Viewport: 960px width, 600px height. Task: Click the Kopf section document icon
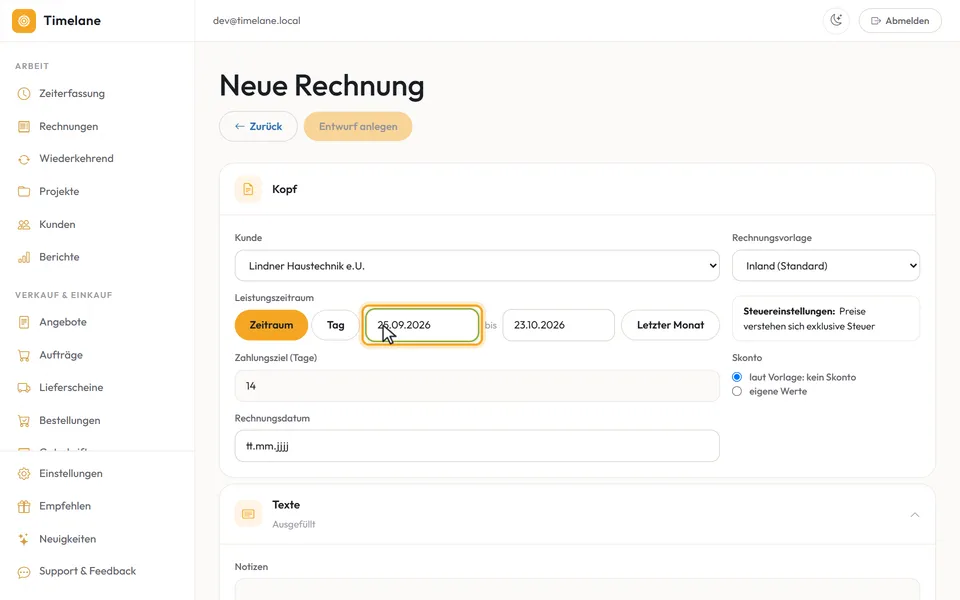pyautogui.click(x=248, y=189)
